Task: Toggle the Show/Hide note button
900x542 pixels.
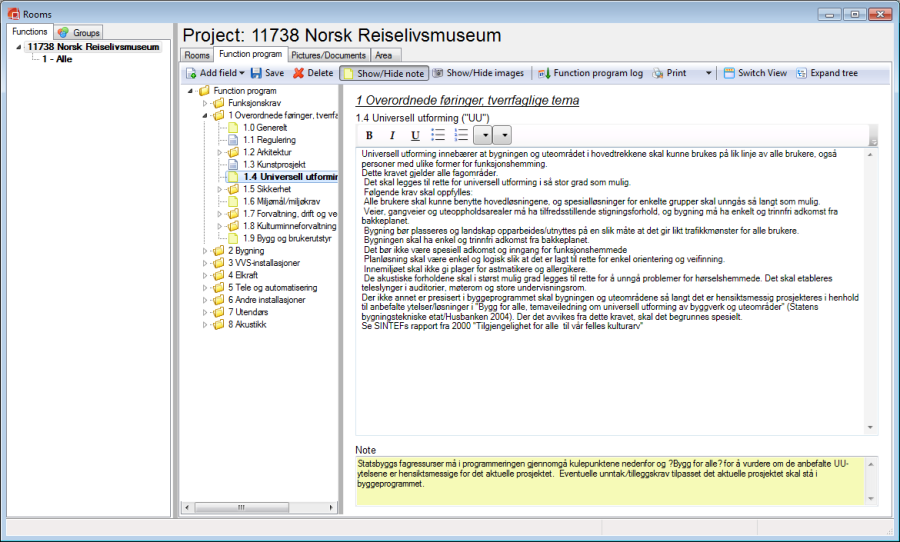Action: 384,73
